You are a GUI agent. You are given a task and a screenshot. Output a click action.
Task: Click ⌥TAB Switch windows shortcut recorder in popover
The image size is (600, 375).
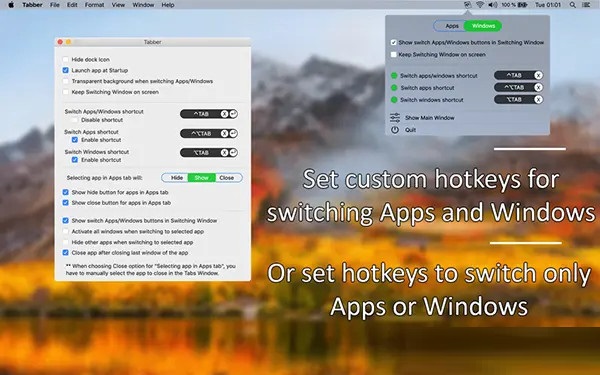[518, 100]
